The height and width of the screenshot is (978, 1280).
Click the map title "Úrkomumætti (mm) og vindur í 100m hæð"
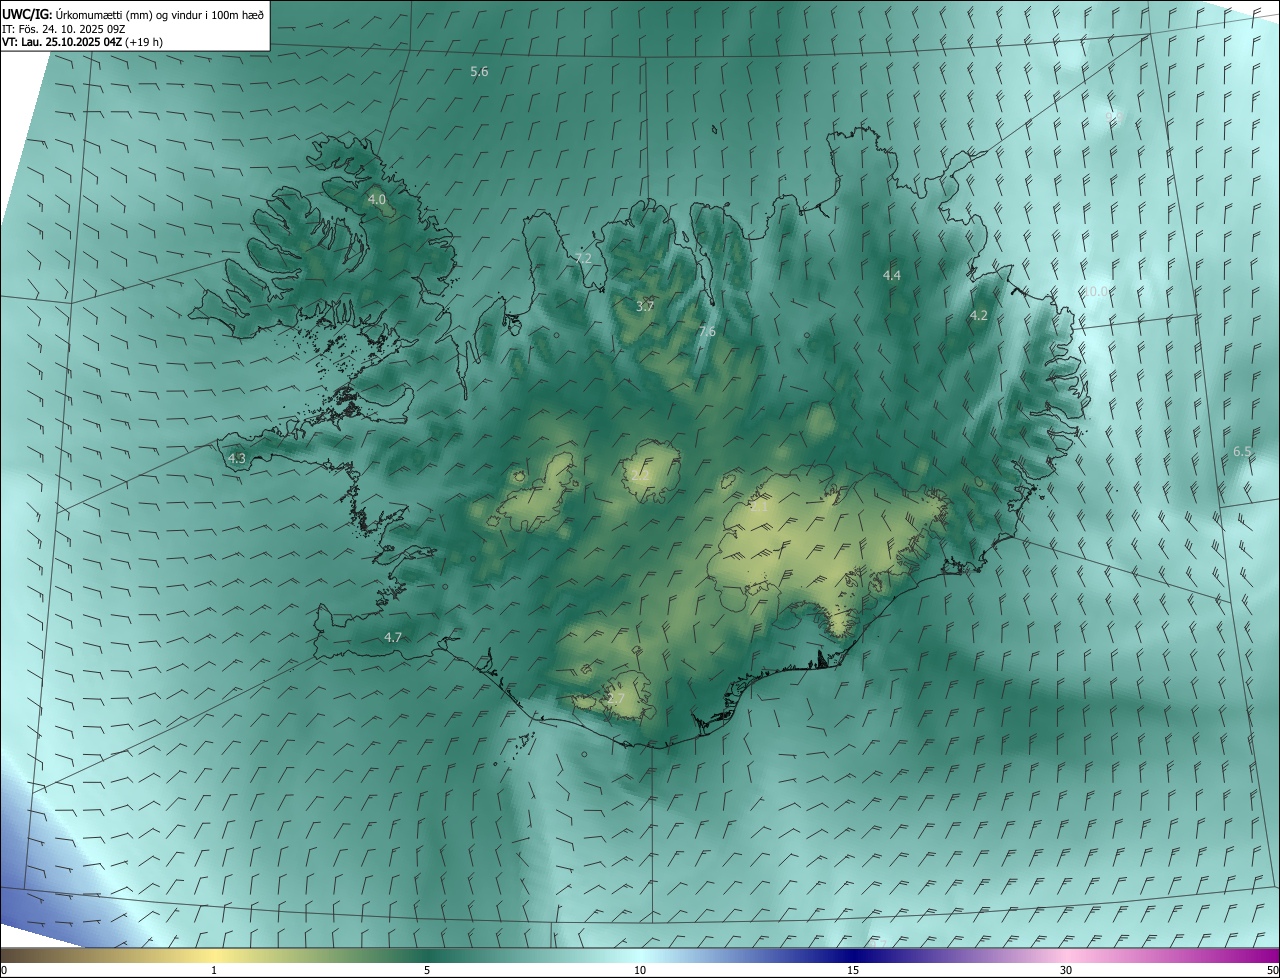(161, 14)
